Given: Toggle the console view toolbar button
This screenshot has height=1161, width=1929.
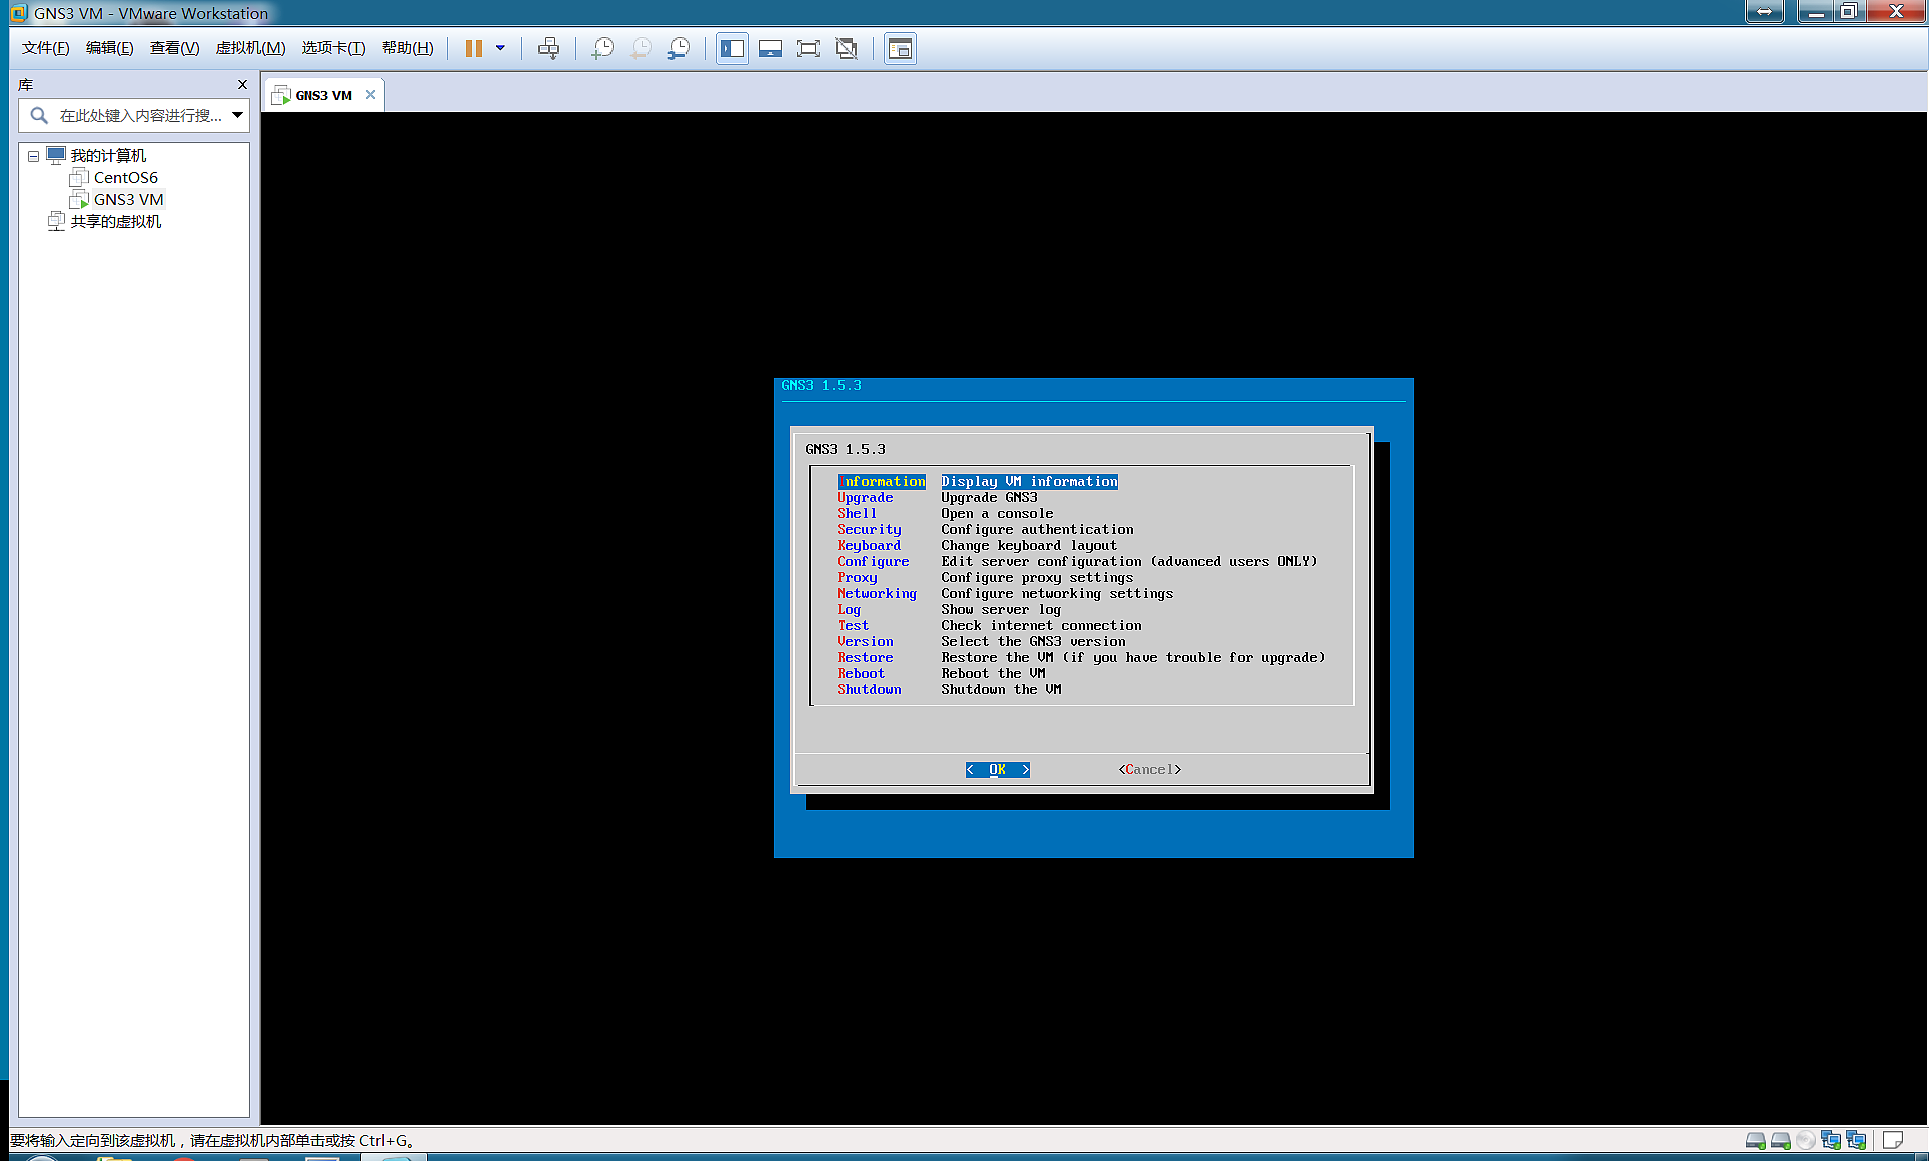Looking at the screenshot, I should coord(900,48).
